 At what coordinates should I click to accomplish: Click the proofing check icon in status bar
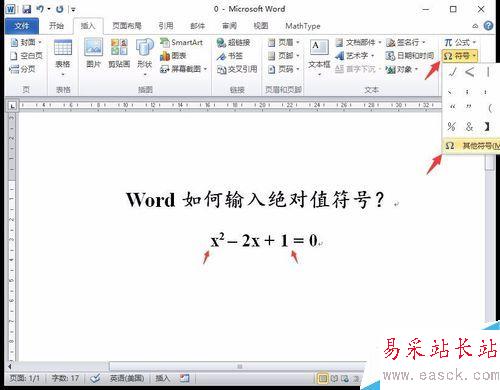click(x=95, y=378)
